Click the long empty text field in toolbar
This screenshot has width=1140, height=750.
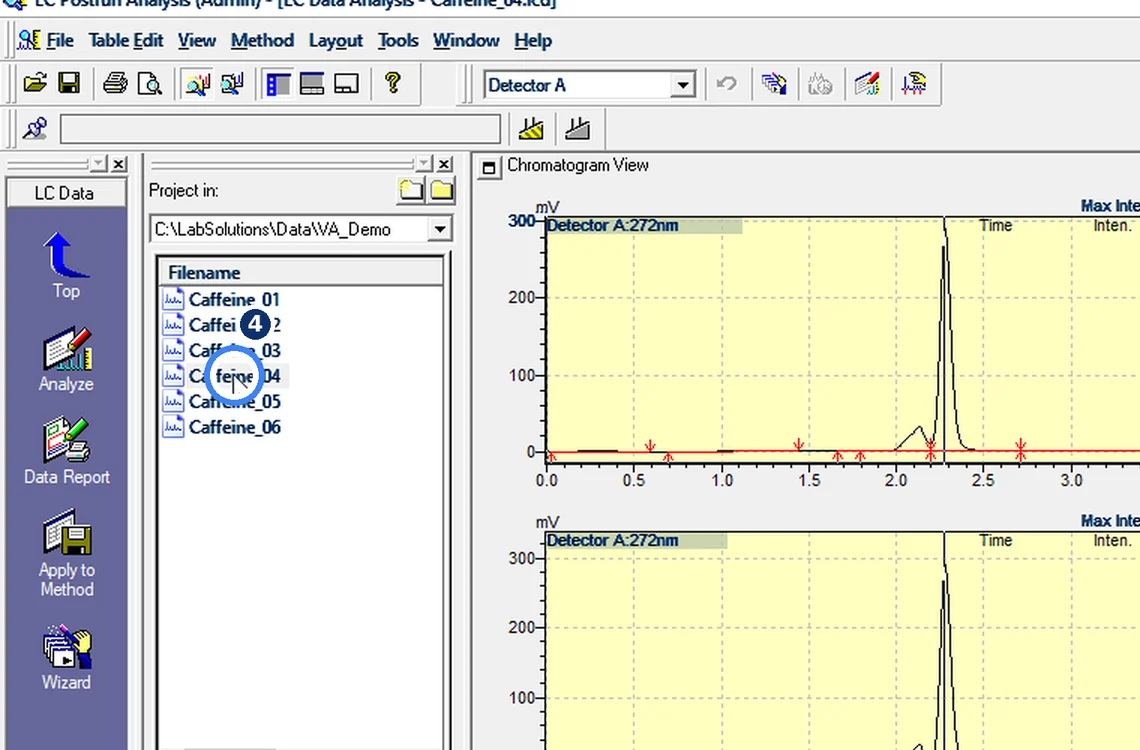point(281,129)
